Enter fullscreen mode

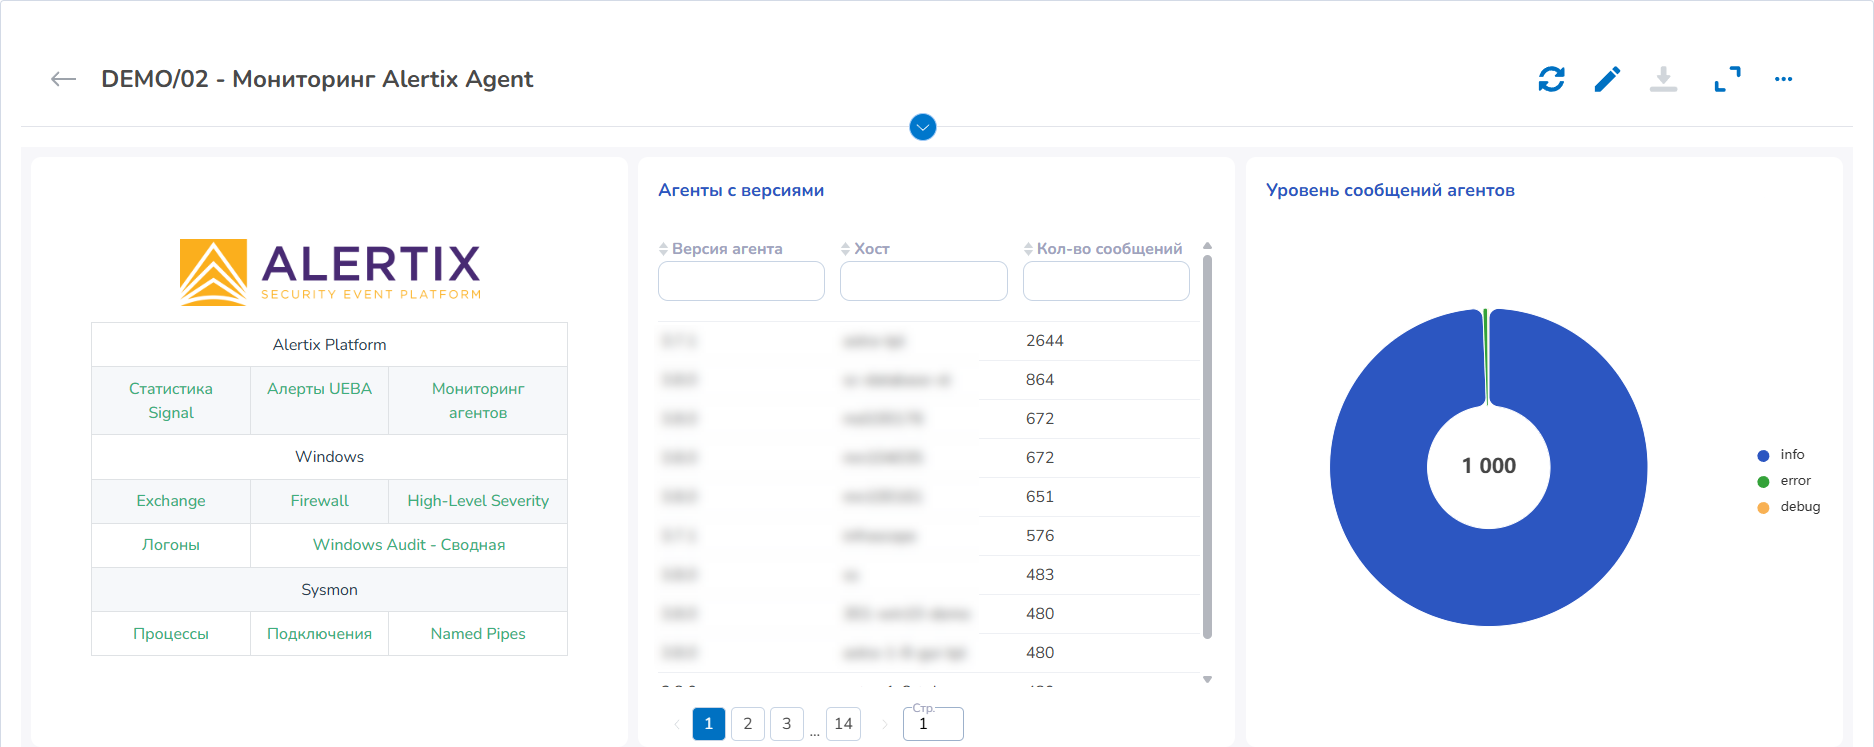(1727, 79)
